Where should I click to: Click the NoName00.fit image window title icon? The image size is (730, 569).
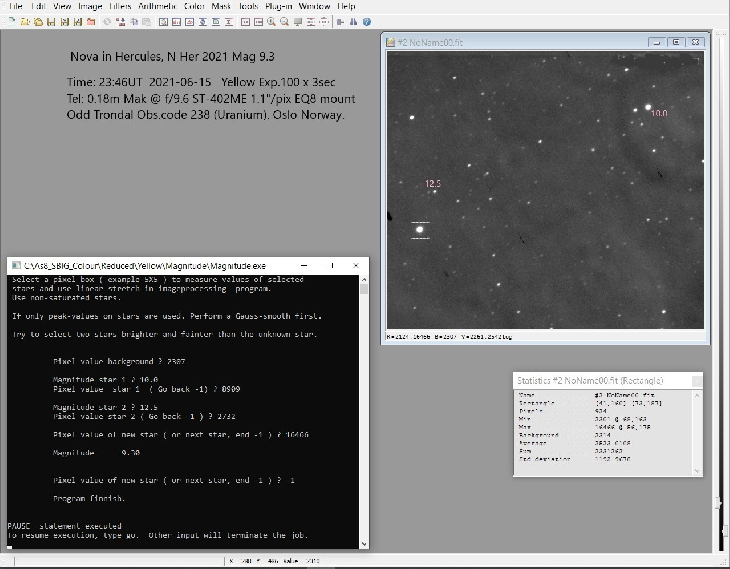[390, 42]
